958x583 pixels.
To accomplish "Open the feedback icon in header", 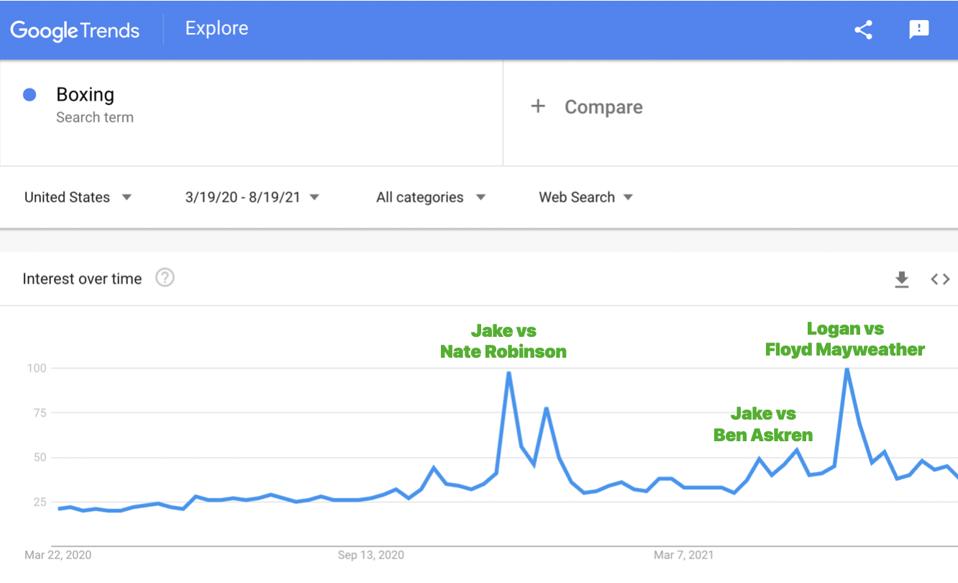I will (919, 30).
